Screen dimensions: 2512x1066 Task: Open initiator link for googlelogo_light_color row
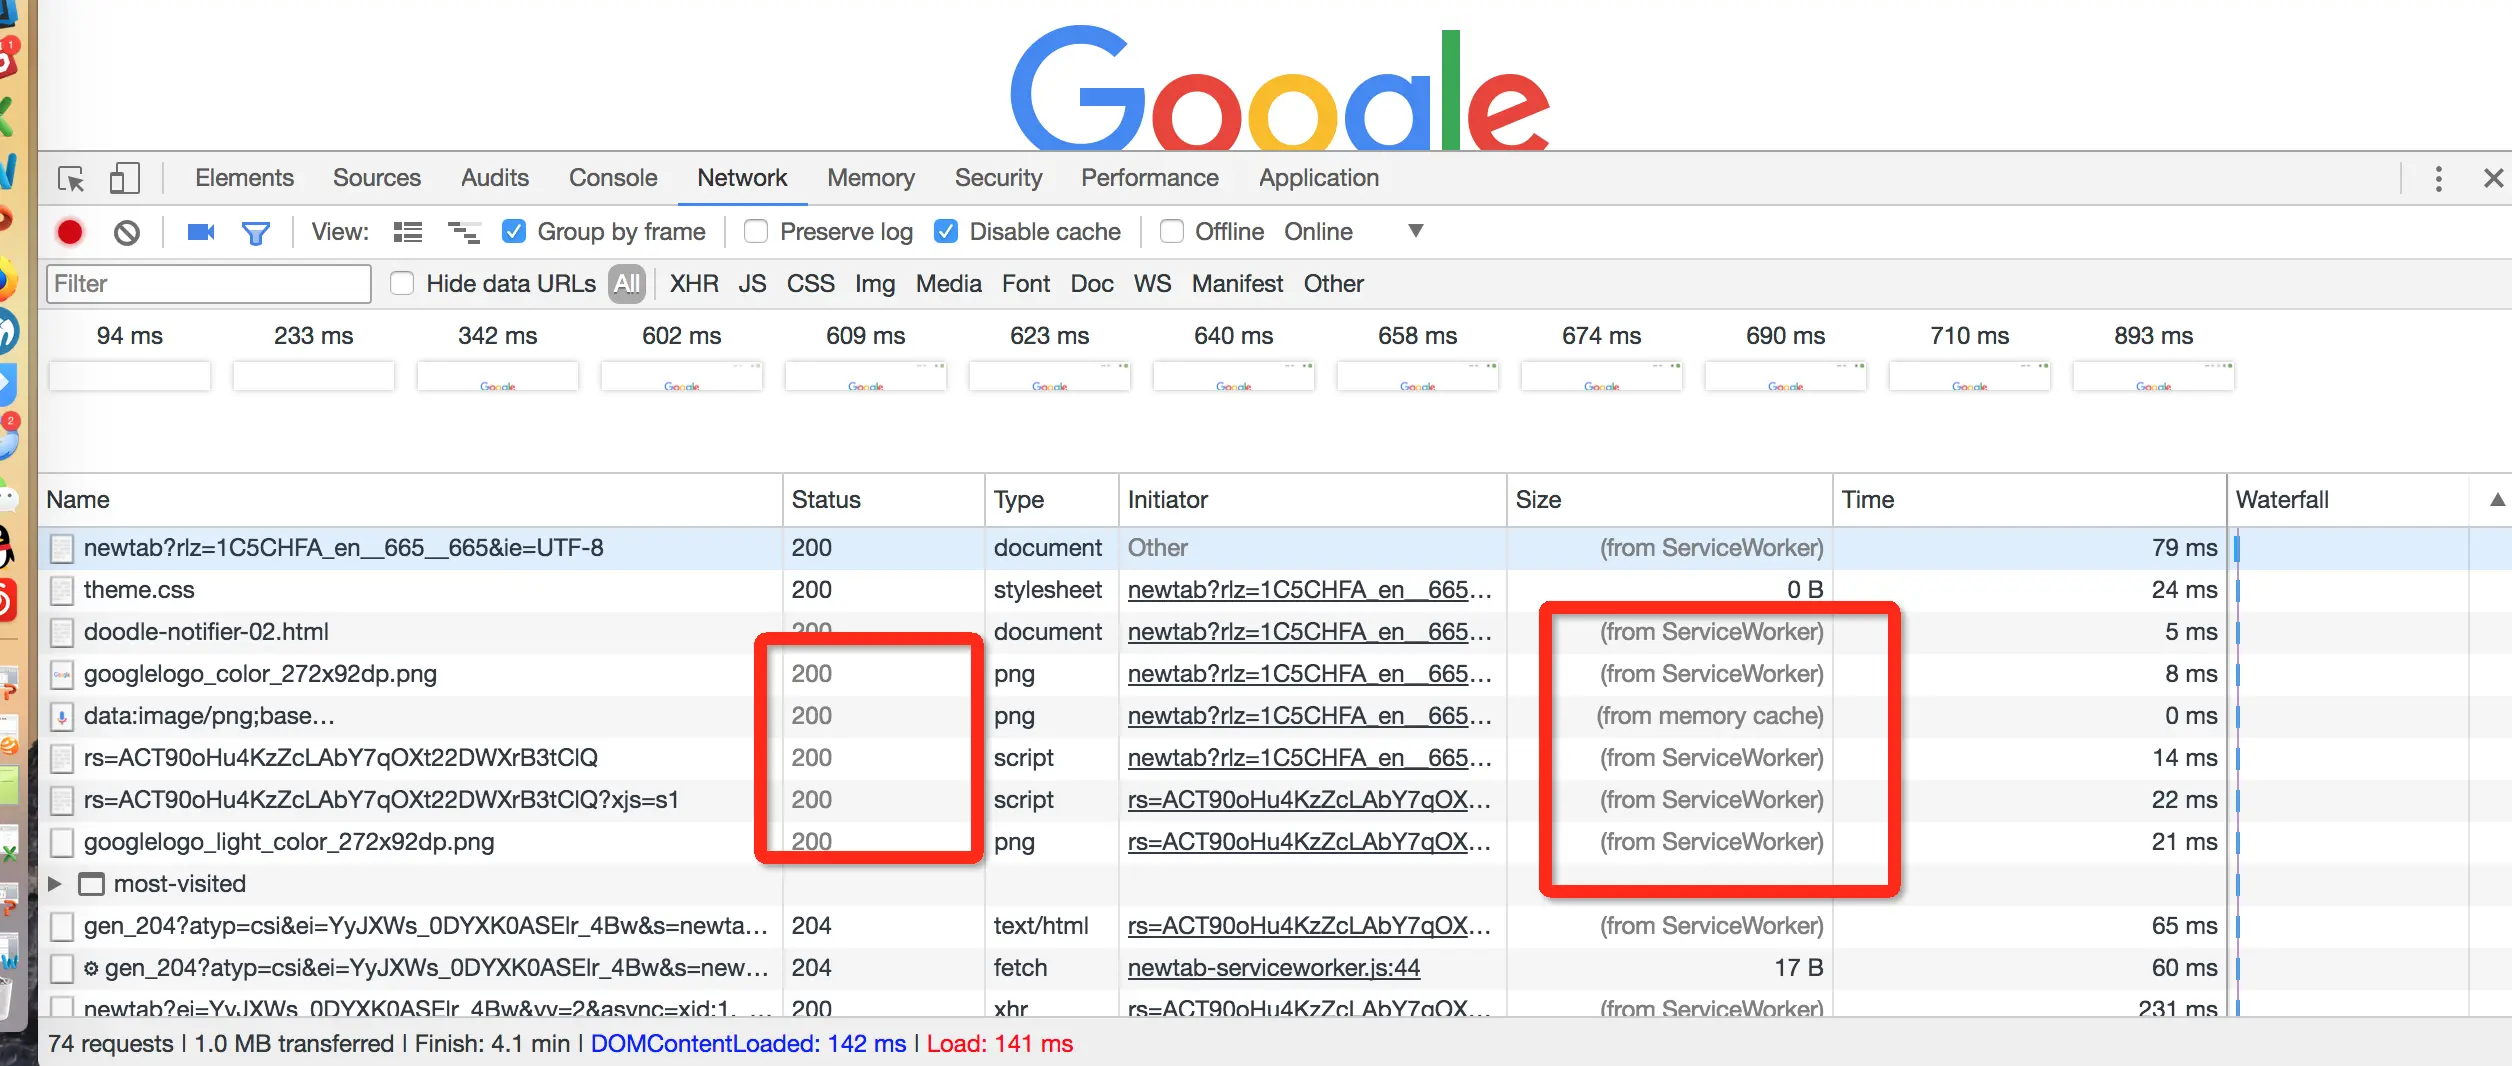click(x=1309, y=842)
